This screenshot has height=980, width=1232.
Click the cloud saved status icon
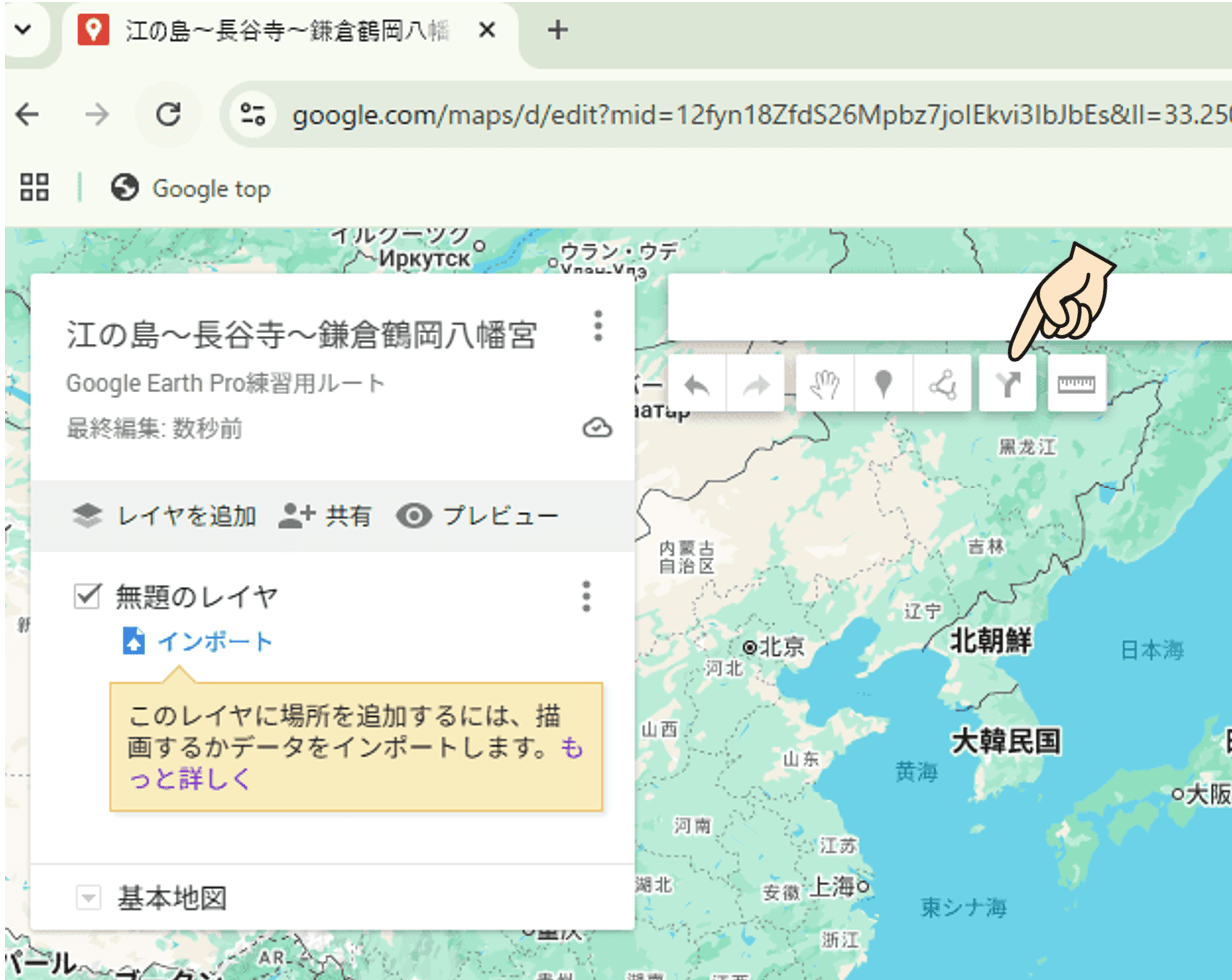597,429
